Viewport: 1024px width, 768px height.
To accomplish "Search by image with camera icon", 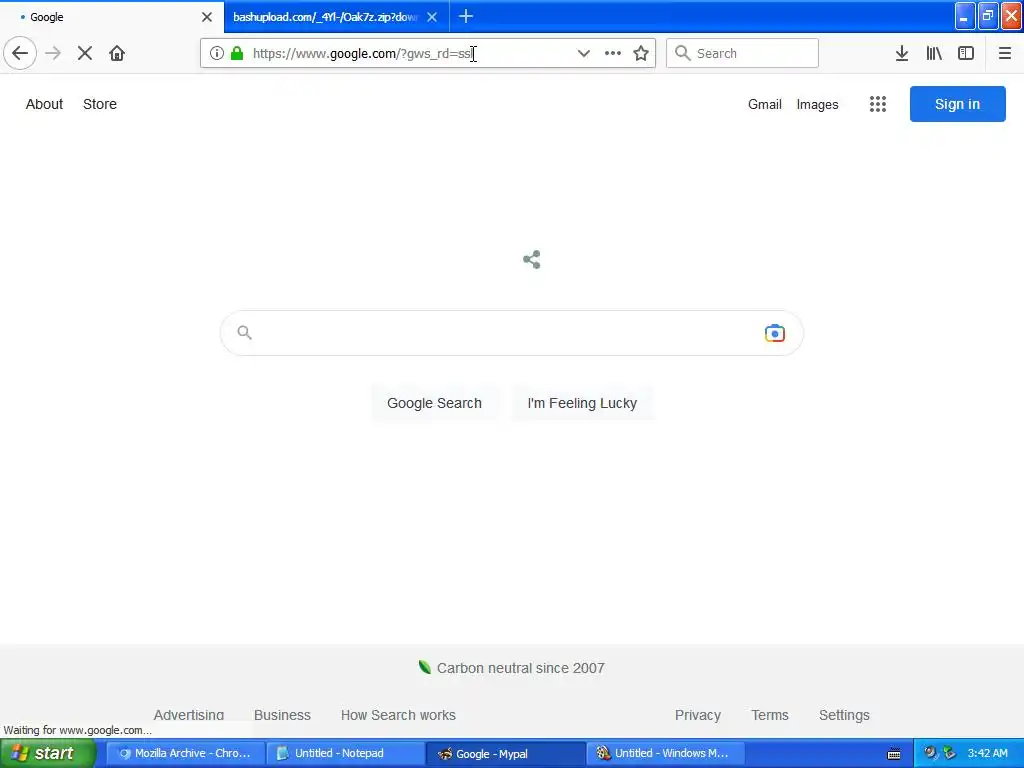I will 775,333.
